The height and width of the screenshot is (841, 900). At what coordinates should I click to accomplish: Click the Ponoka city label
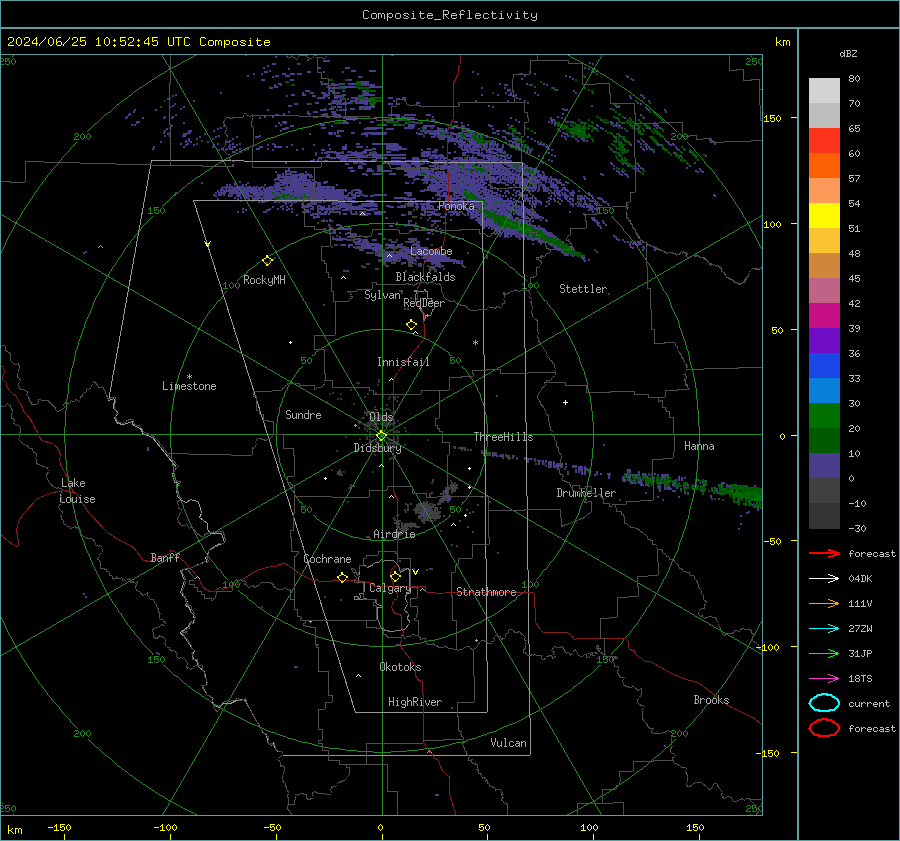coord(456,206)
